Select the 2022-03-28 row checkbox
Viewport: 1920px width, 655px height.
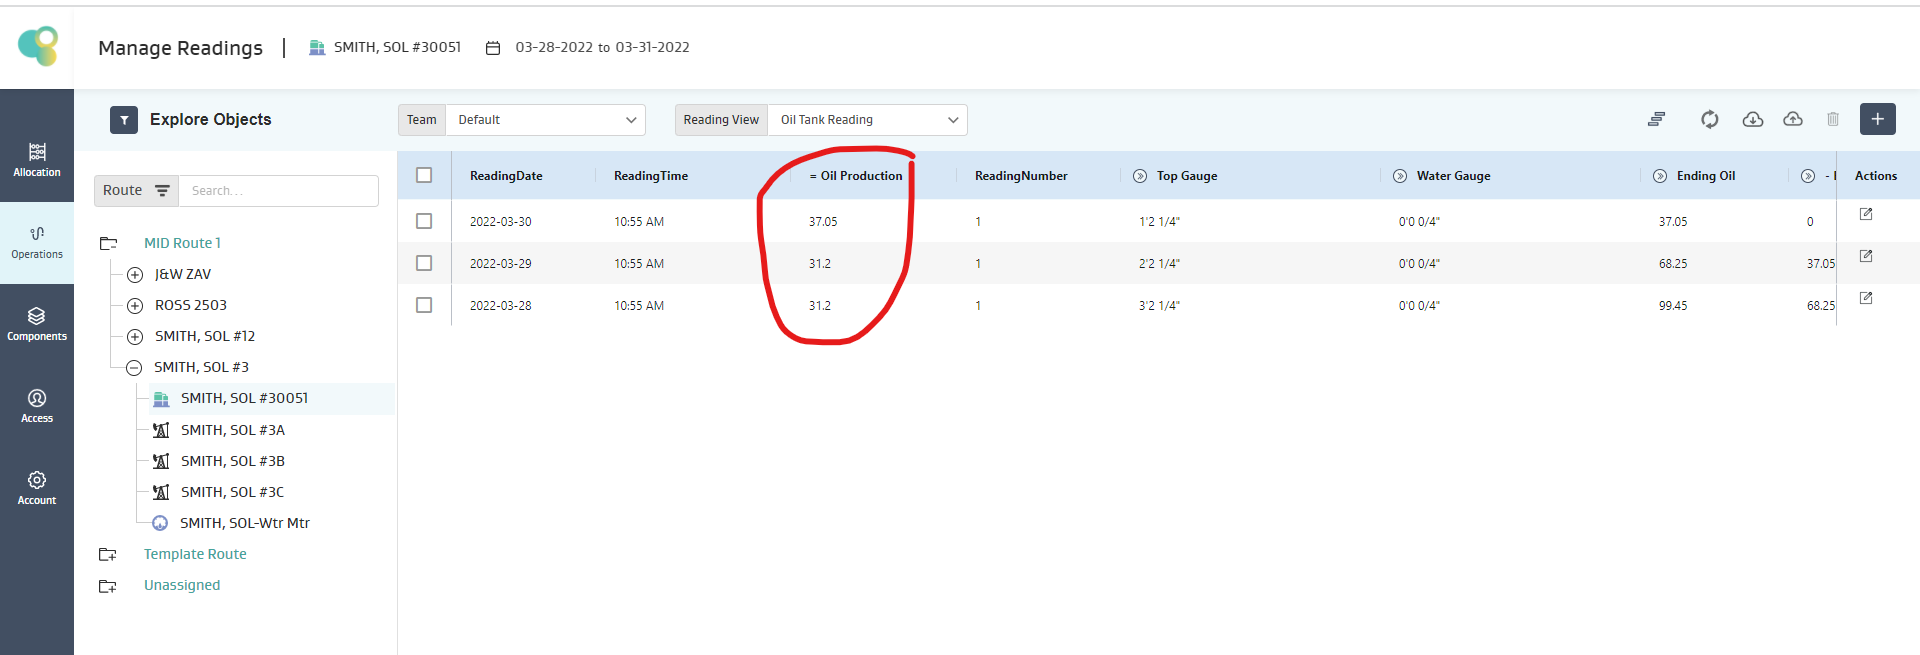click(x=424, y=305)
